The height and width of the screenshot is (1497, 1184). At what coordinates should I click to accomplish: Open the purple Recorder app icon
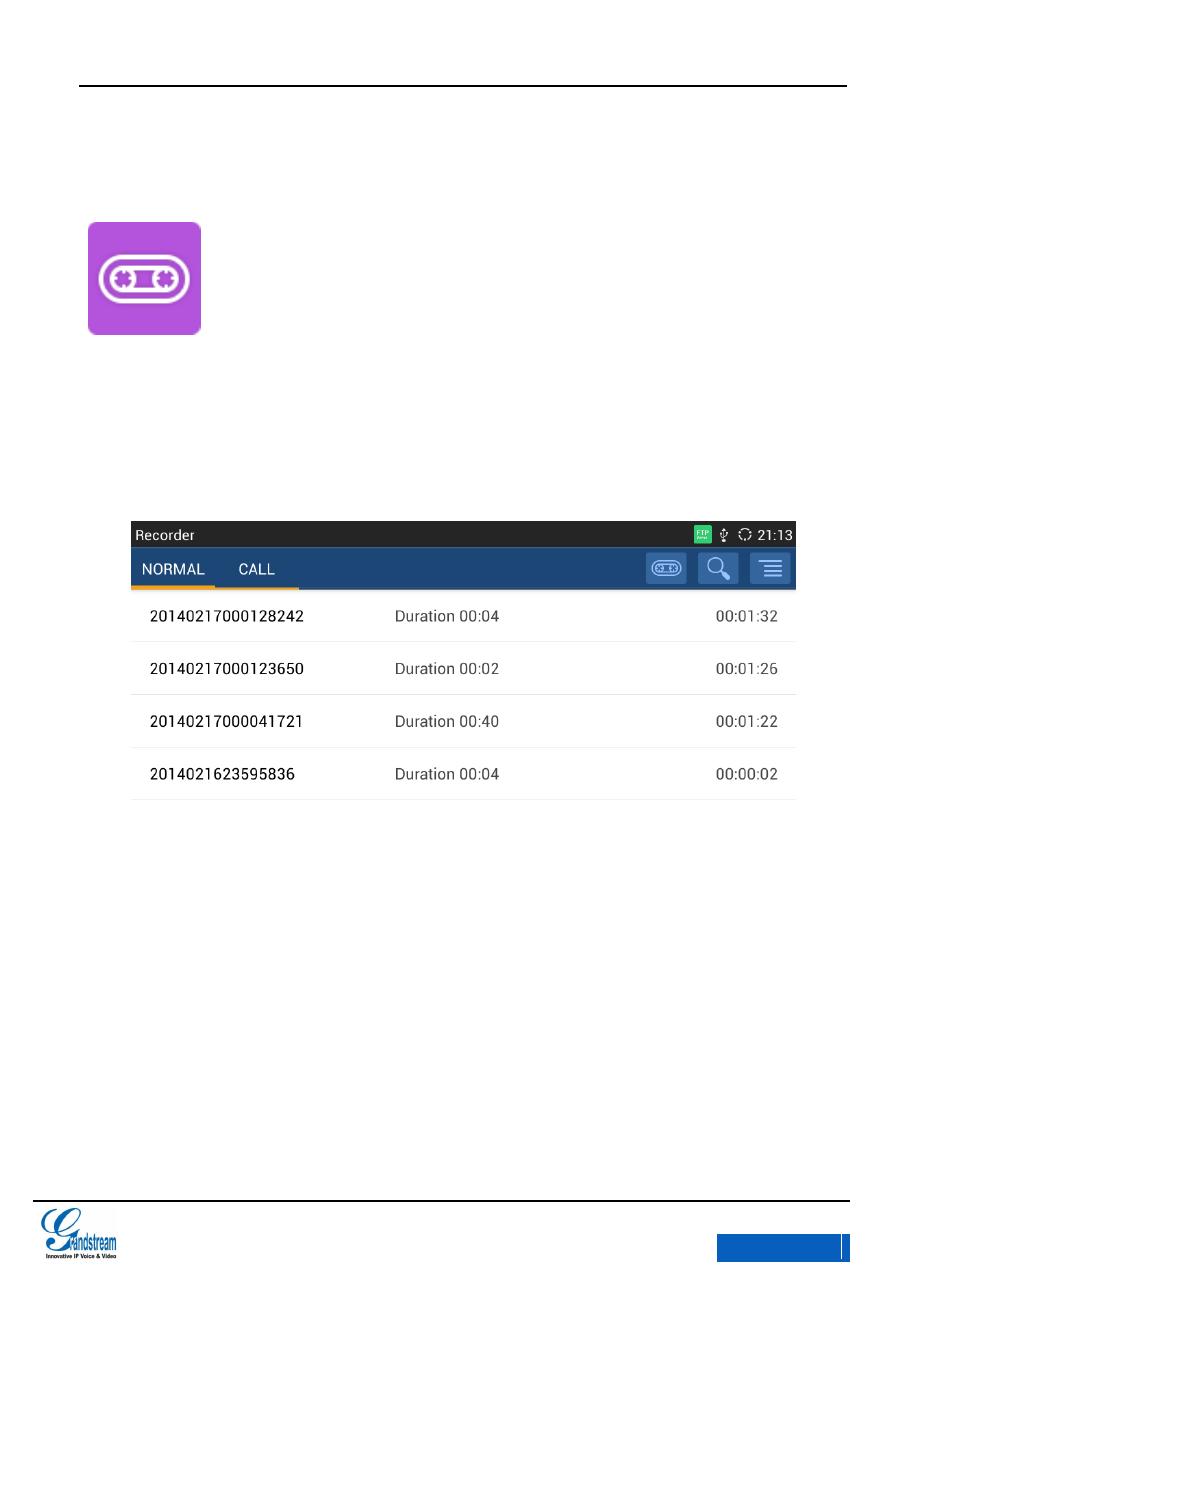click(144, 278)
